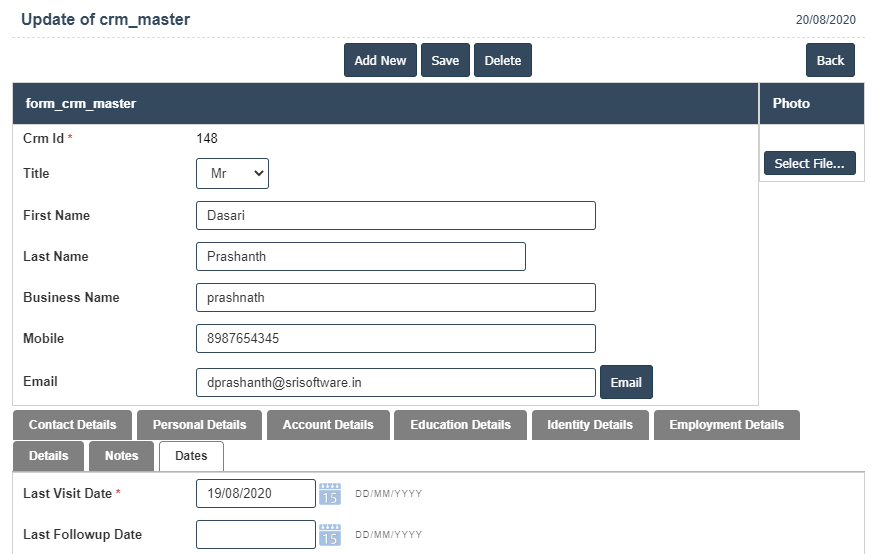Delete the current record

tap(503, 60)
